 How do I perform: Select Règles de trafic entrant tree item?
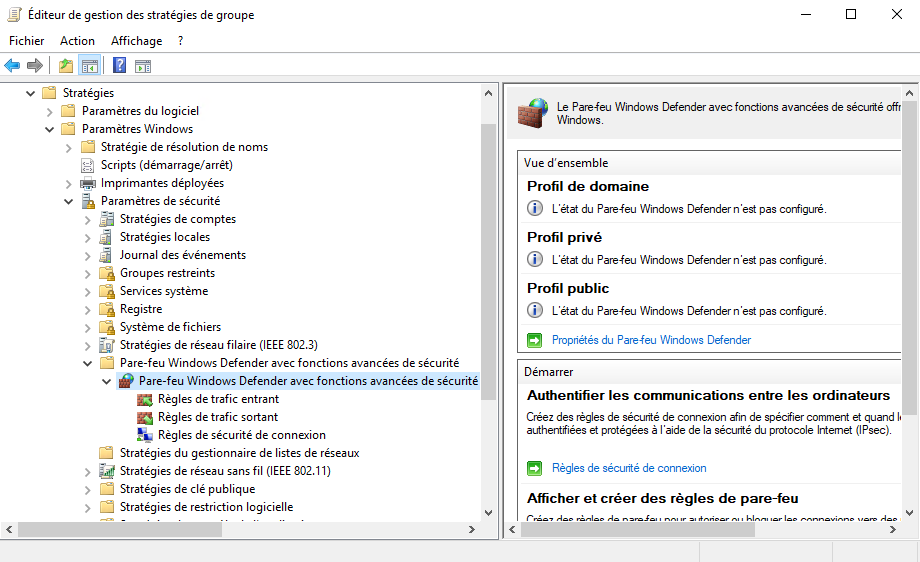click(x=218, y=399)
